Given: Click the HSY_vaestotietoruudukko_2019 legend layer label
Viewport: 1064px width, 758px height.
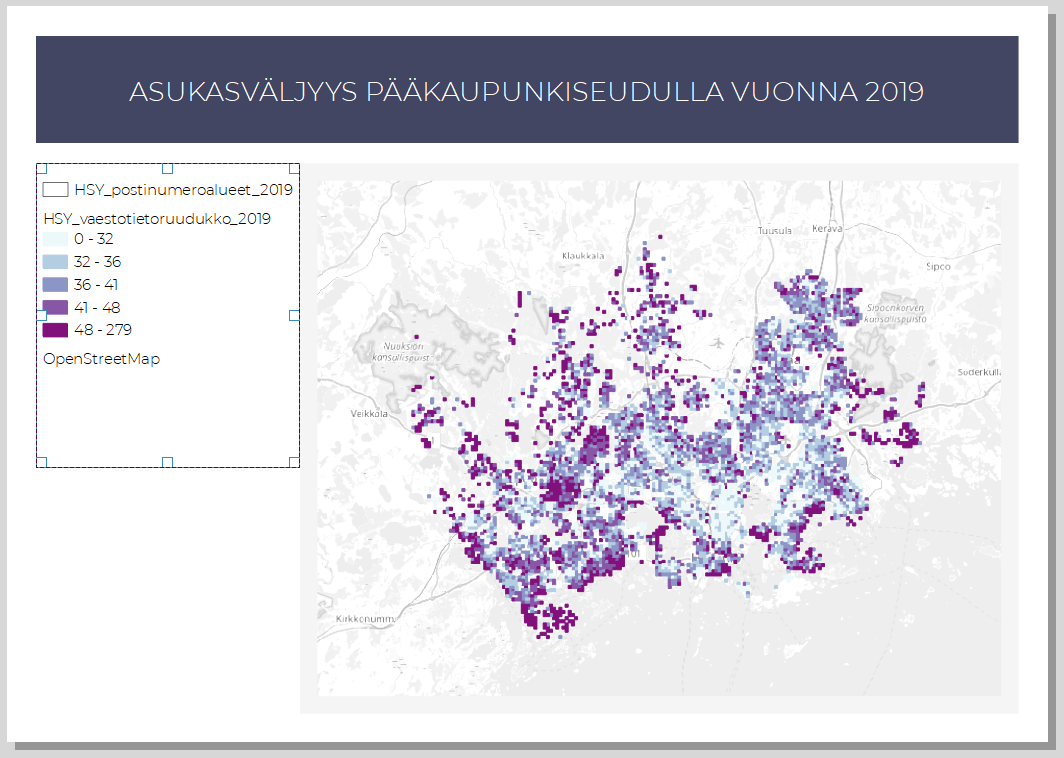Looking at the screenshot, I should (156, 218).
